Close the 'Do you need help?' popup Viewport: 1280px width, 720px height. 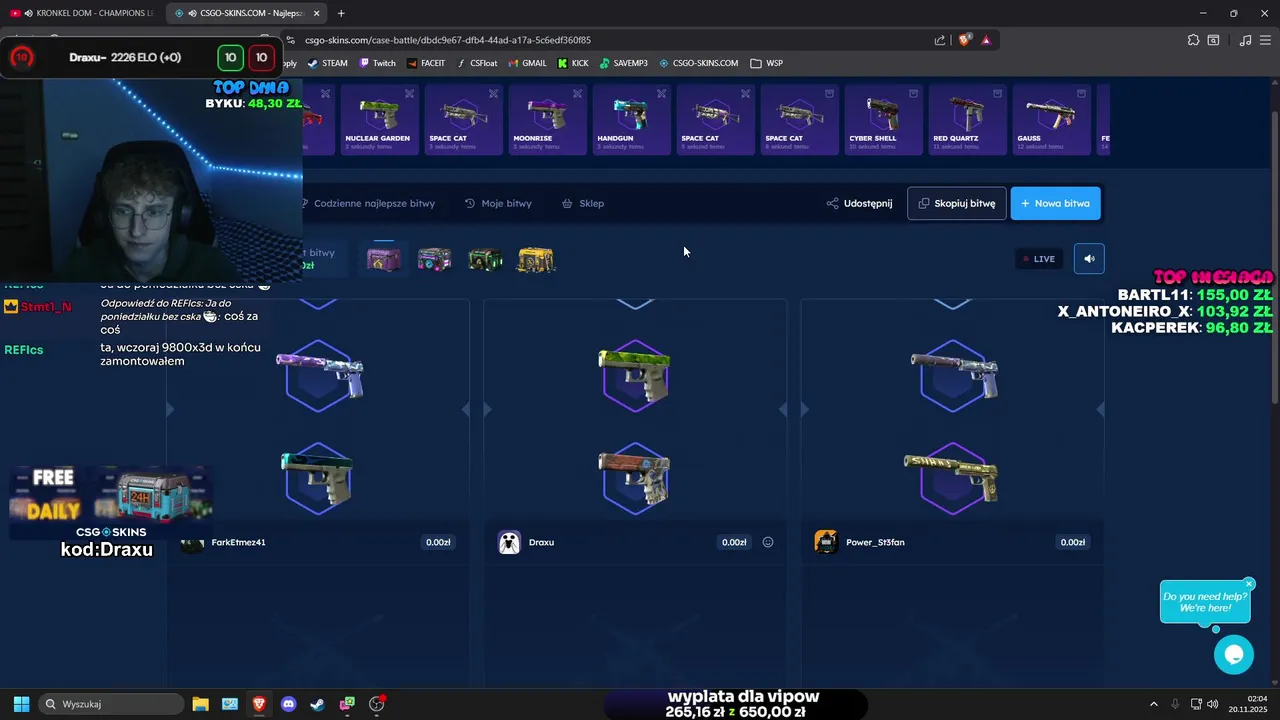point(1249,584)
